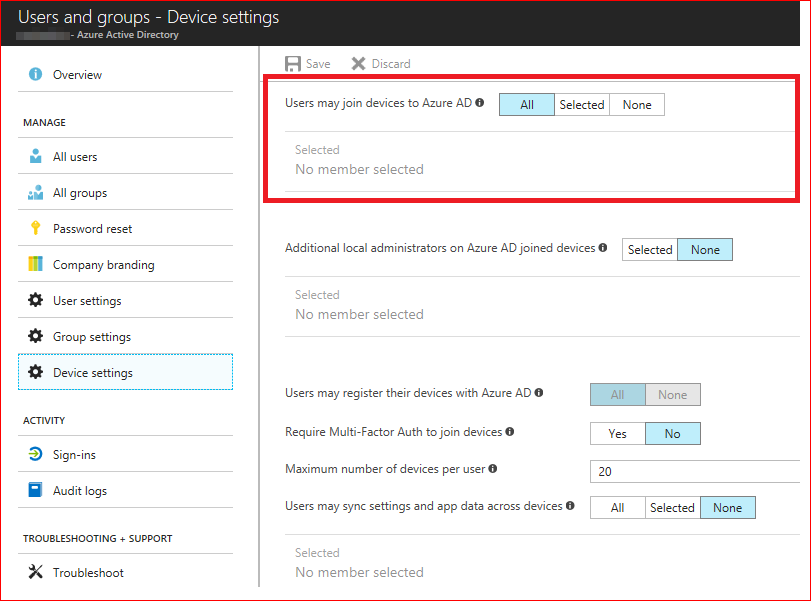
Task: Click the Overview info icon
Action: 36,75
